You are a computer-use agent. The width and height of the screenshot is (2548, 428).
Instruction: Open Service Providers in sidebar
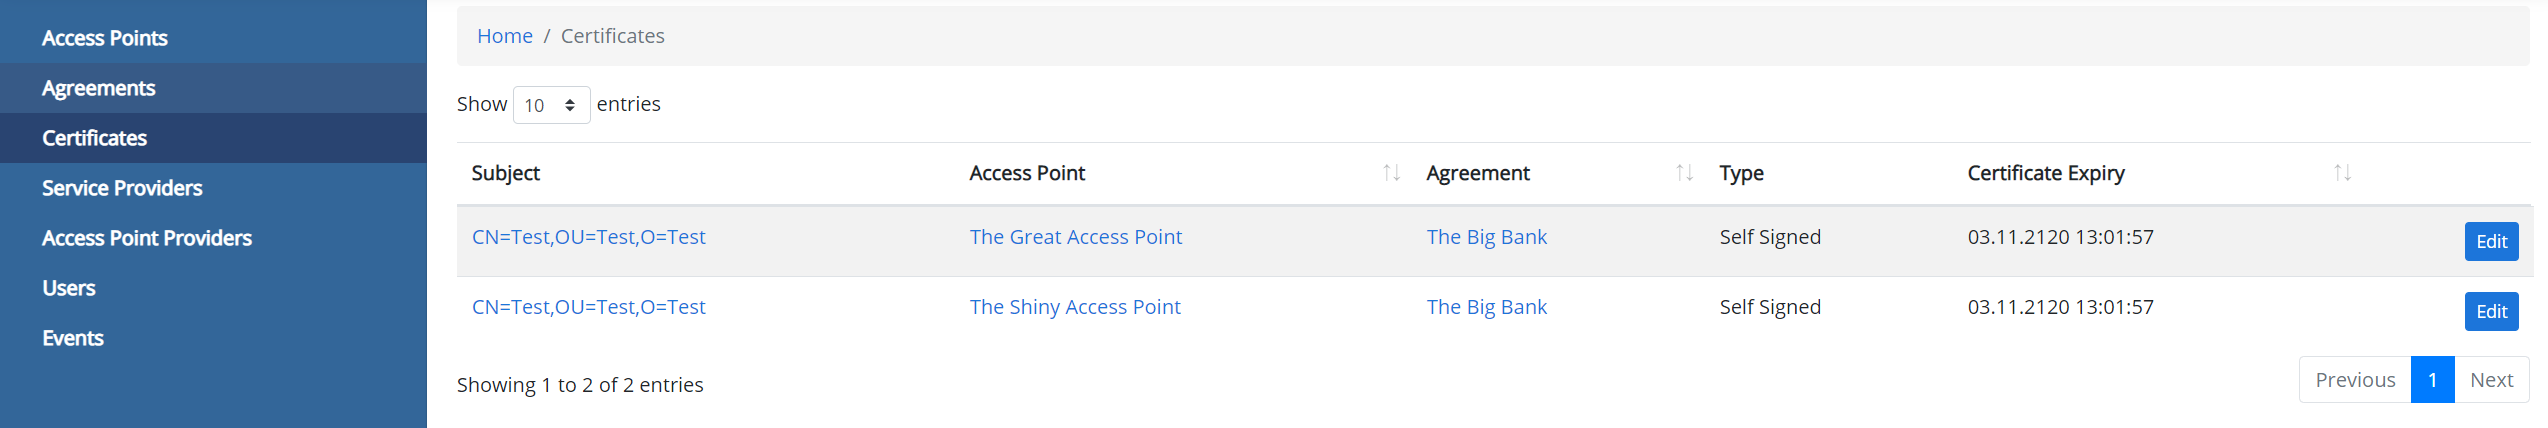tap(122, 188)
